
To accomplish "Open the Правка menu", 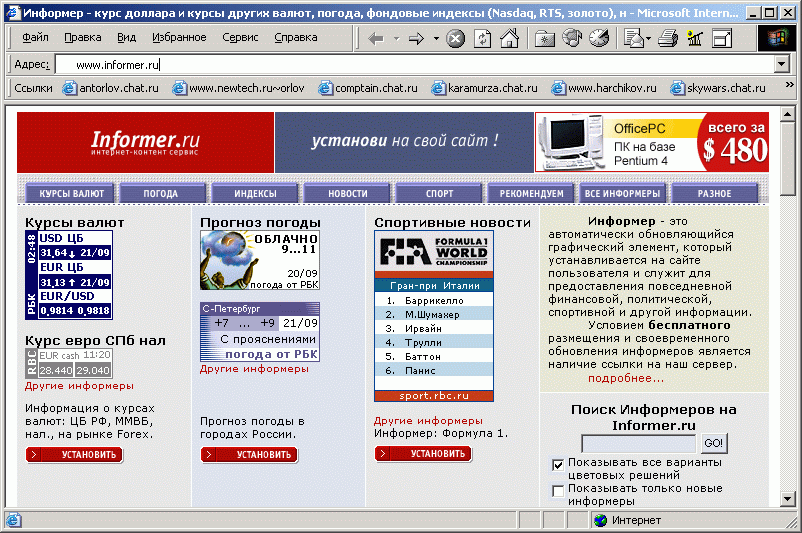I will pyautogui.click(x=83, y=37).
